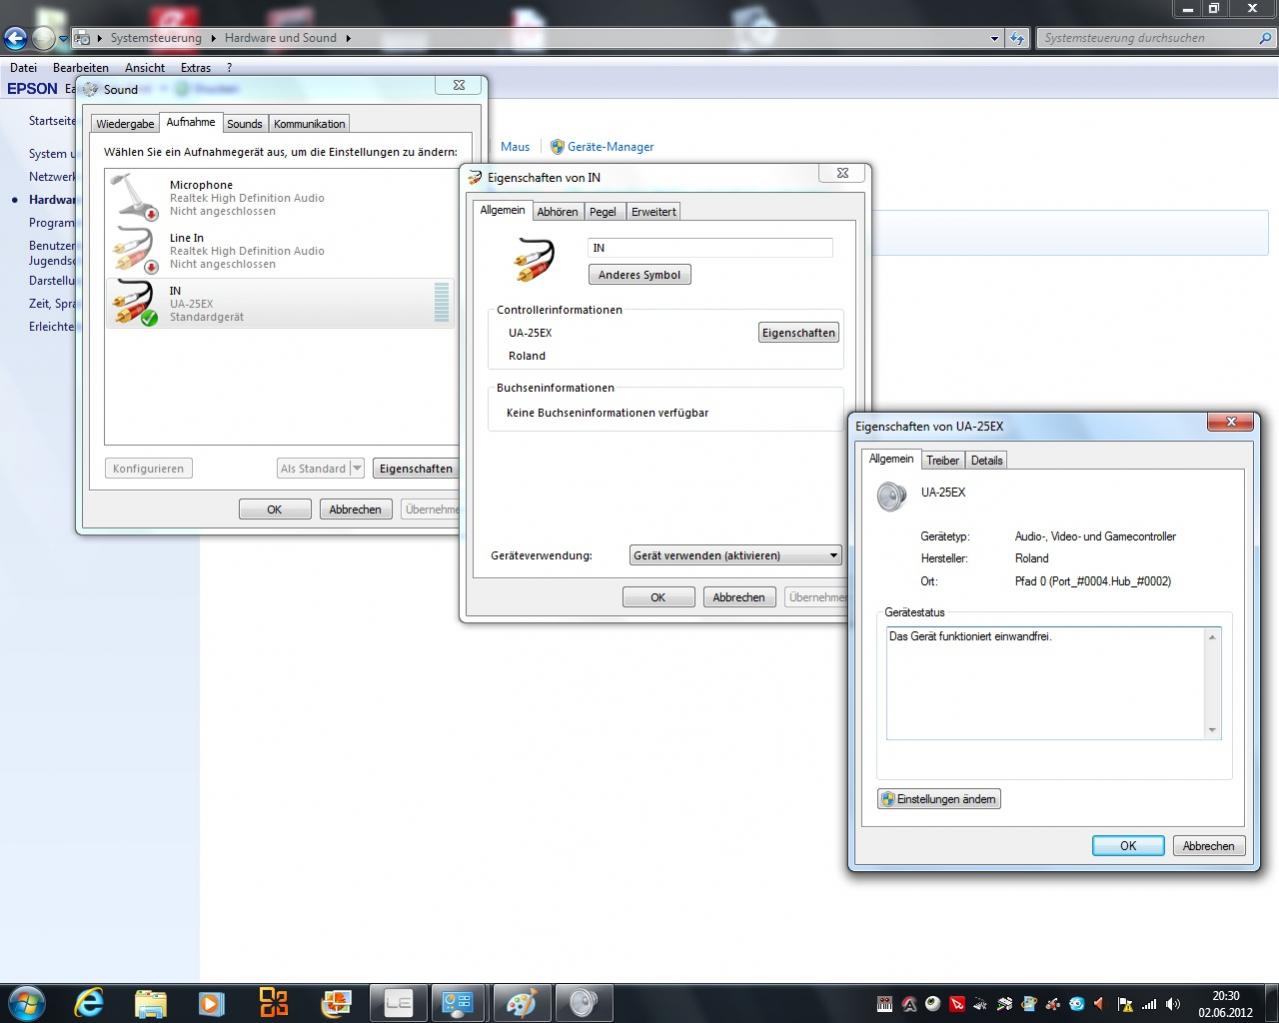Click the Gerätestatus scrollbar down arrow
The width and height of the screenshot is (1279, 1023).
[x=1213, y=730]
